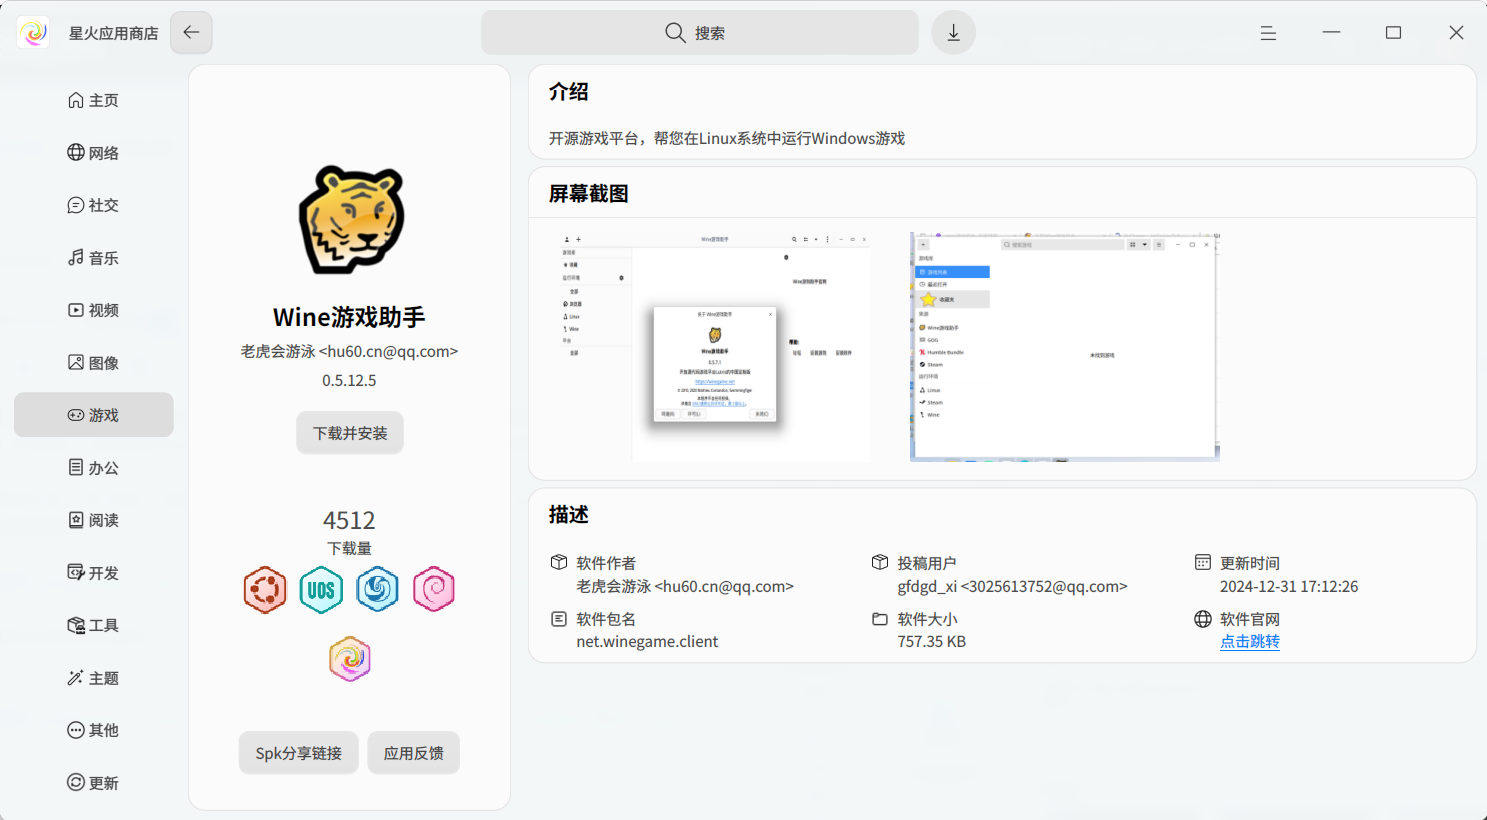Open the download manager icon
The image size is (1487, 820).
coord(953,33)
